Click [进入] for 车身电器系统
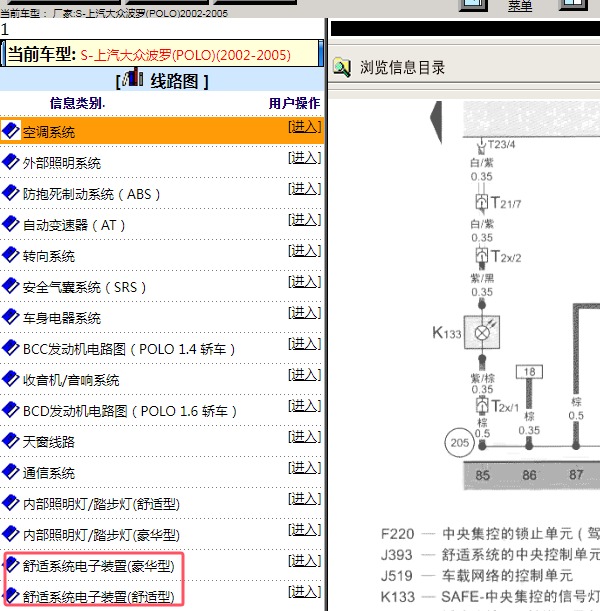Screen dimensions: 600x611 (305, 313)
